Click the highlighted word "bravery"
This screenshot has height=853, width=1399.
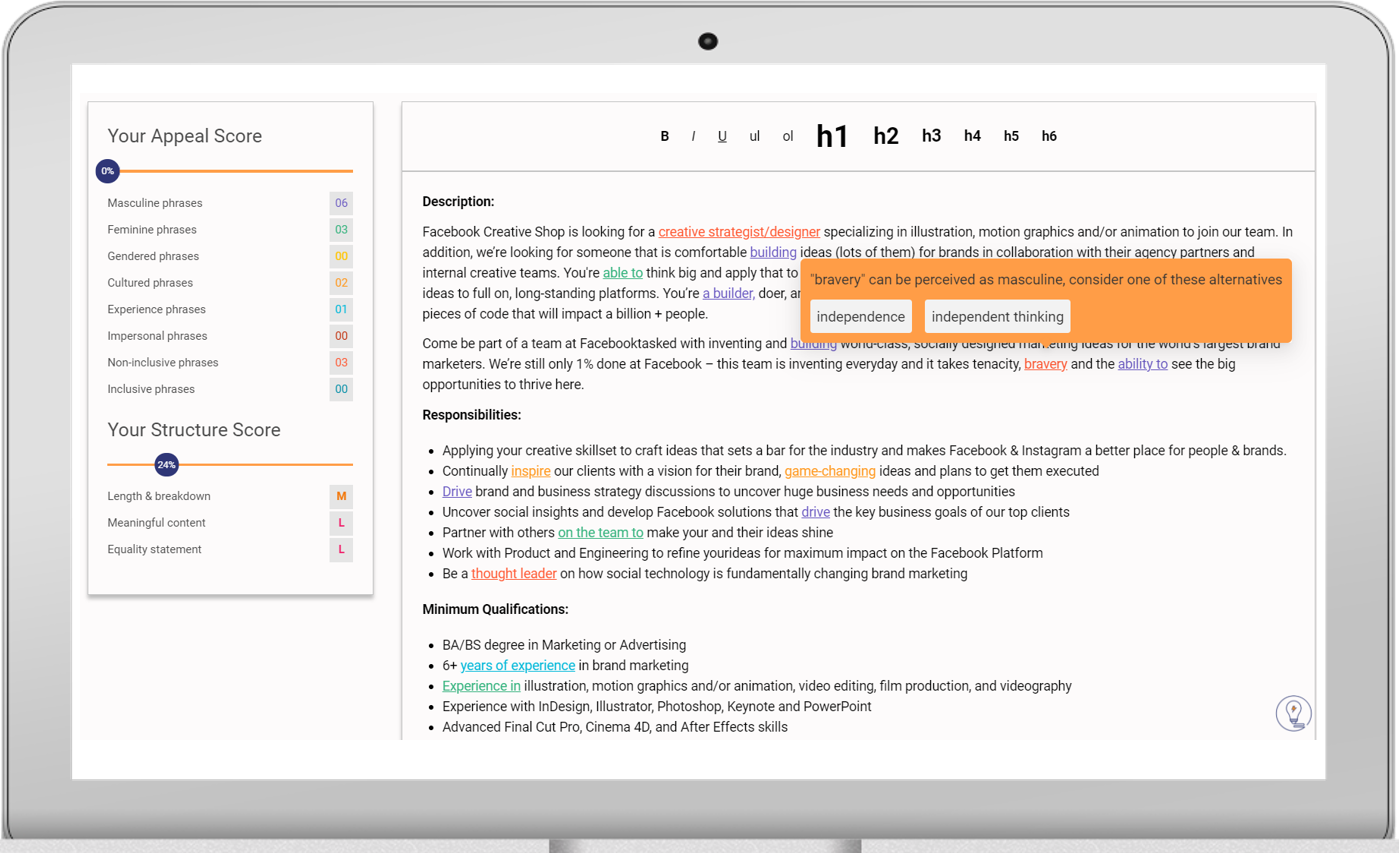pos(1045,364)
